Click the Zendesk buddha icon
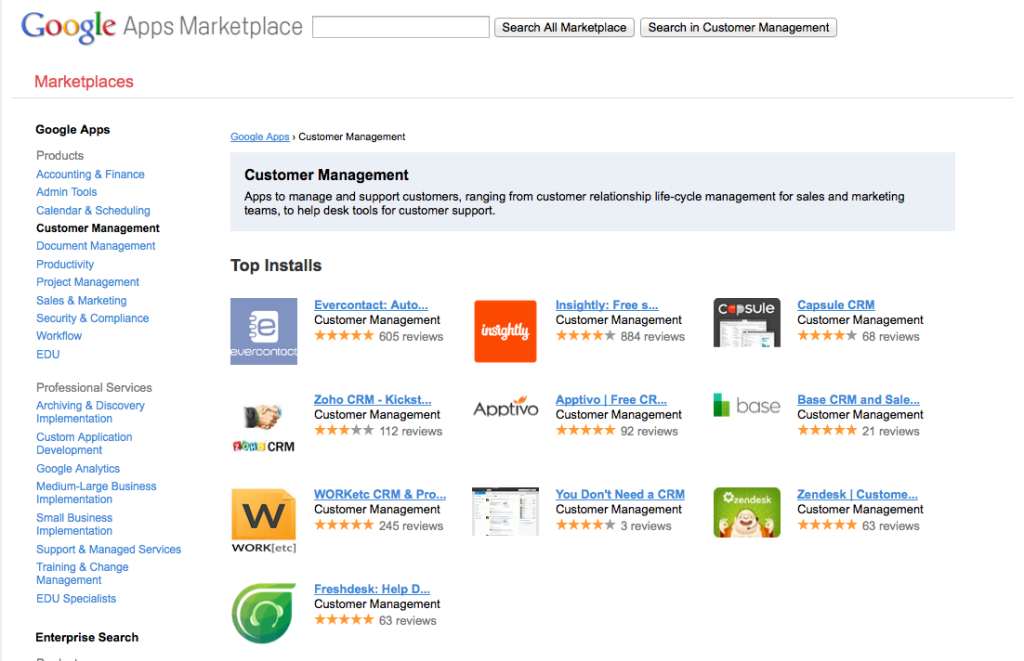Image resolution: width=1024 pixels, height=661 pixels. (747, 512)
